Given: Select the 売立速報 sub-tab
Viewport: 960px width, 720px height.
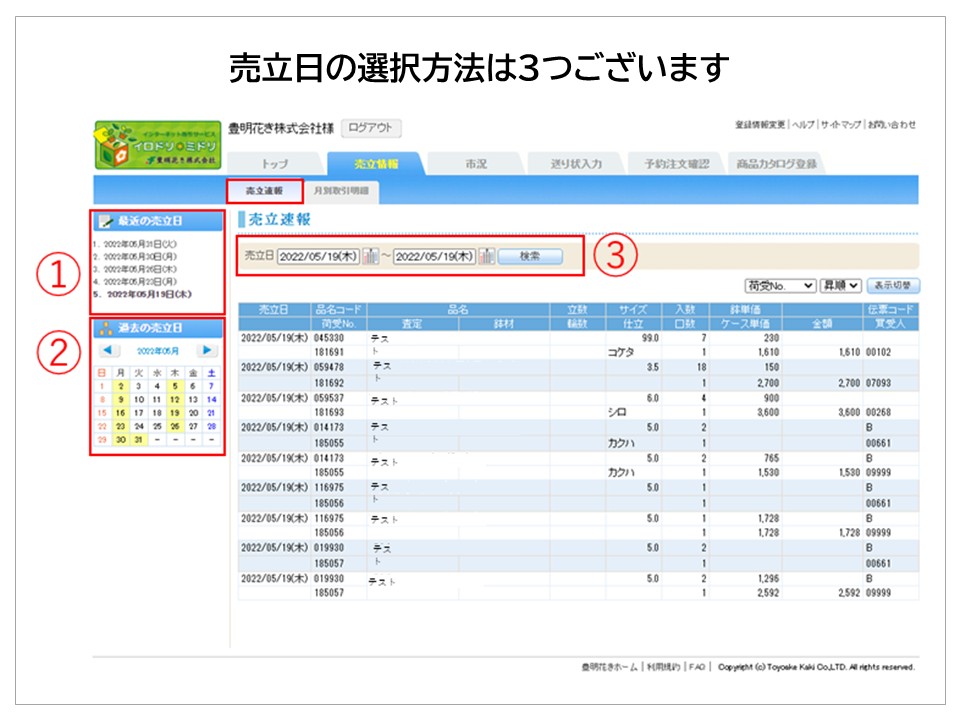Looking at the screenshot, I should 264,190.
